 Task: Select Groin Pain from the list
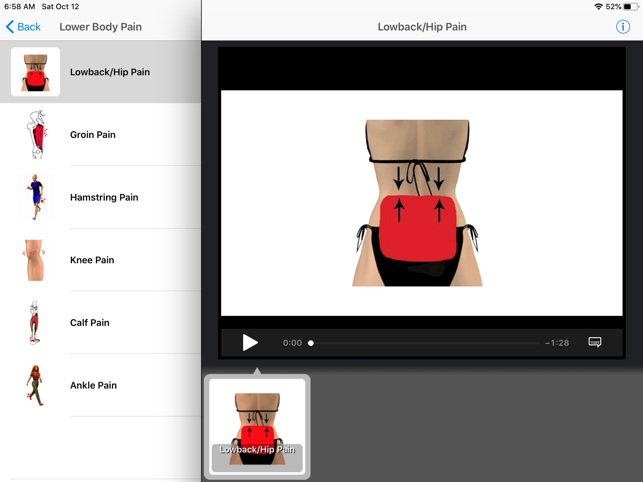(x=93, y=135)
